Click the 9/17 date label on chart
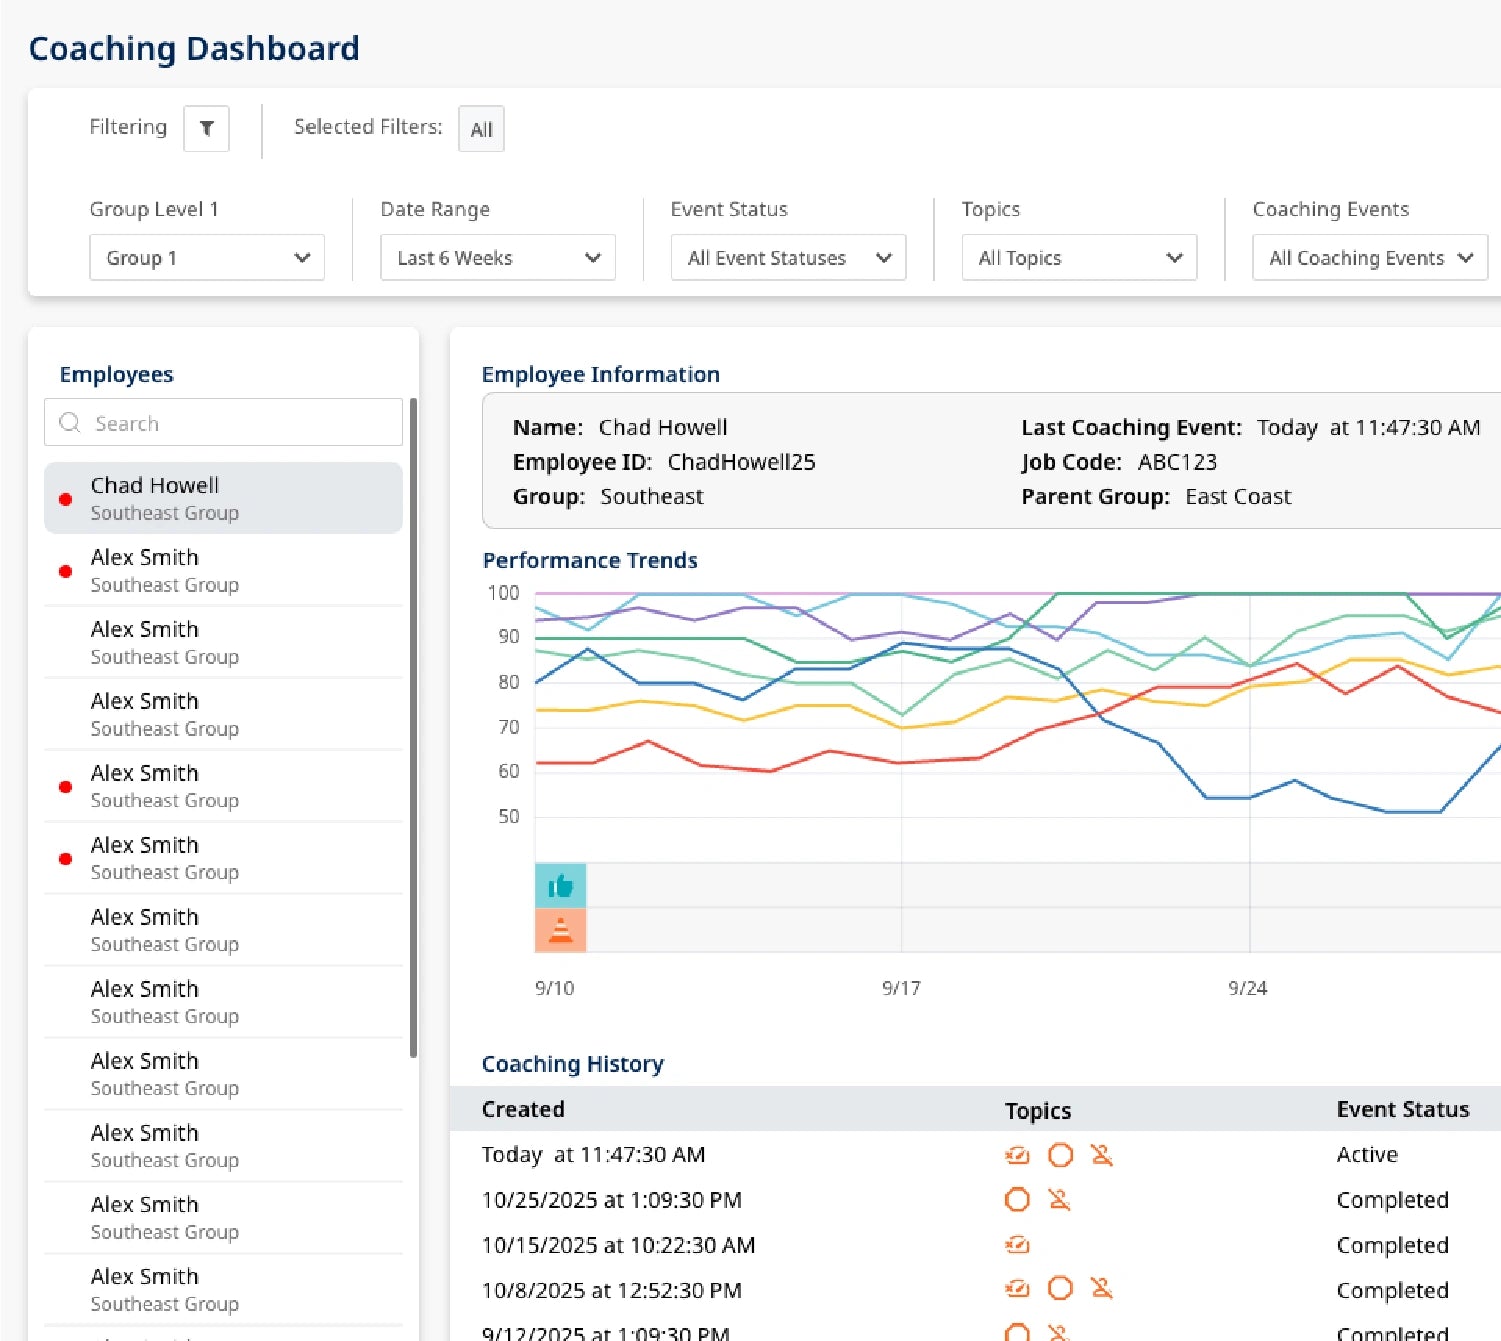This screenshot has width=1501, height=1341. [x=901, y=988]
